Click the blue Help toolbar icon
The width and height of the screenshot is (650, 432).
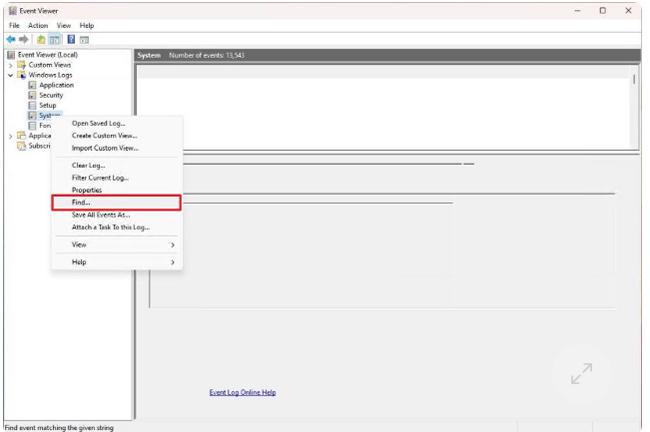pyautogui.click(x=71, y=40)
